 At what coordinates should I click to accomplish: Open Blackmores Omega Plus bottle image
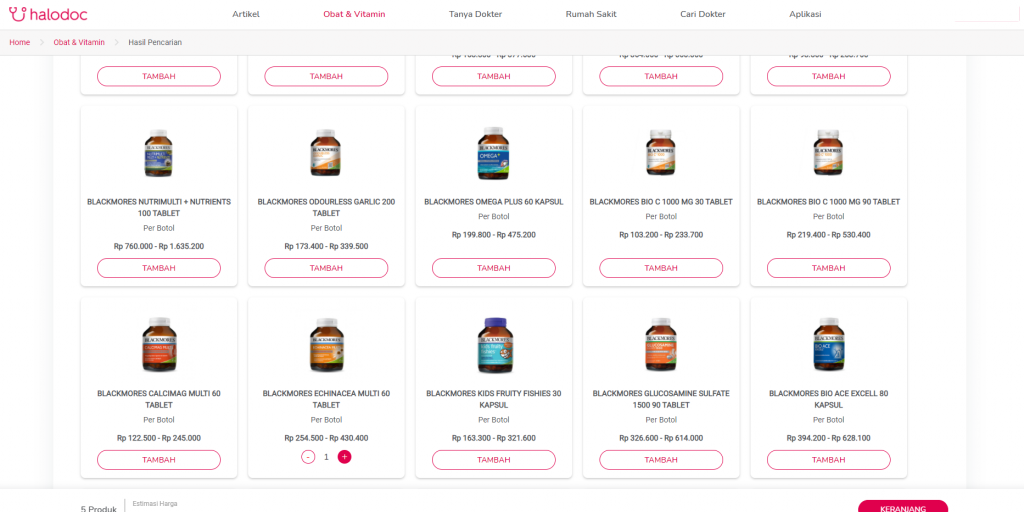[x=493, y=154]
